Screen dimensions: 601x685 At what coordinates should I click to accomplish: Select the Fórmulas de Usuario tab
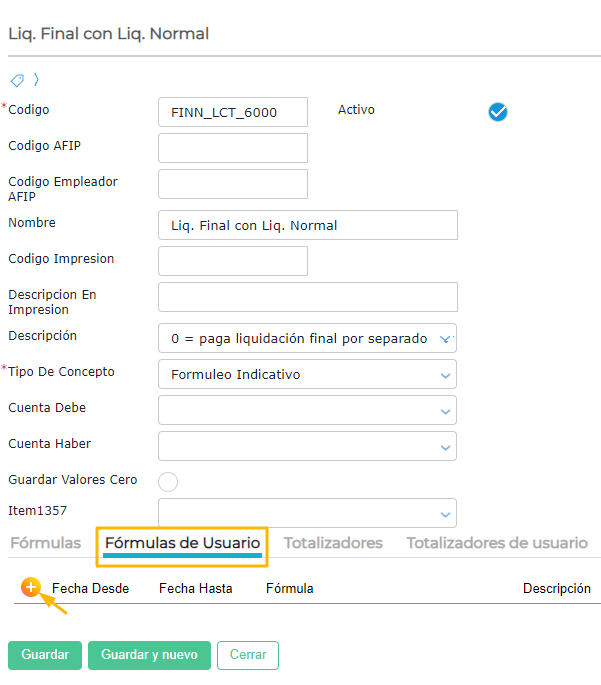coord(182,543)
